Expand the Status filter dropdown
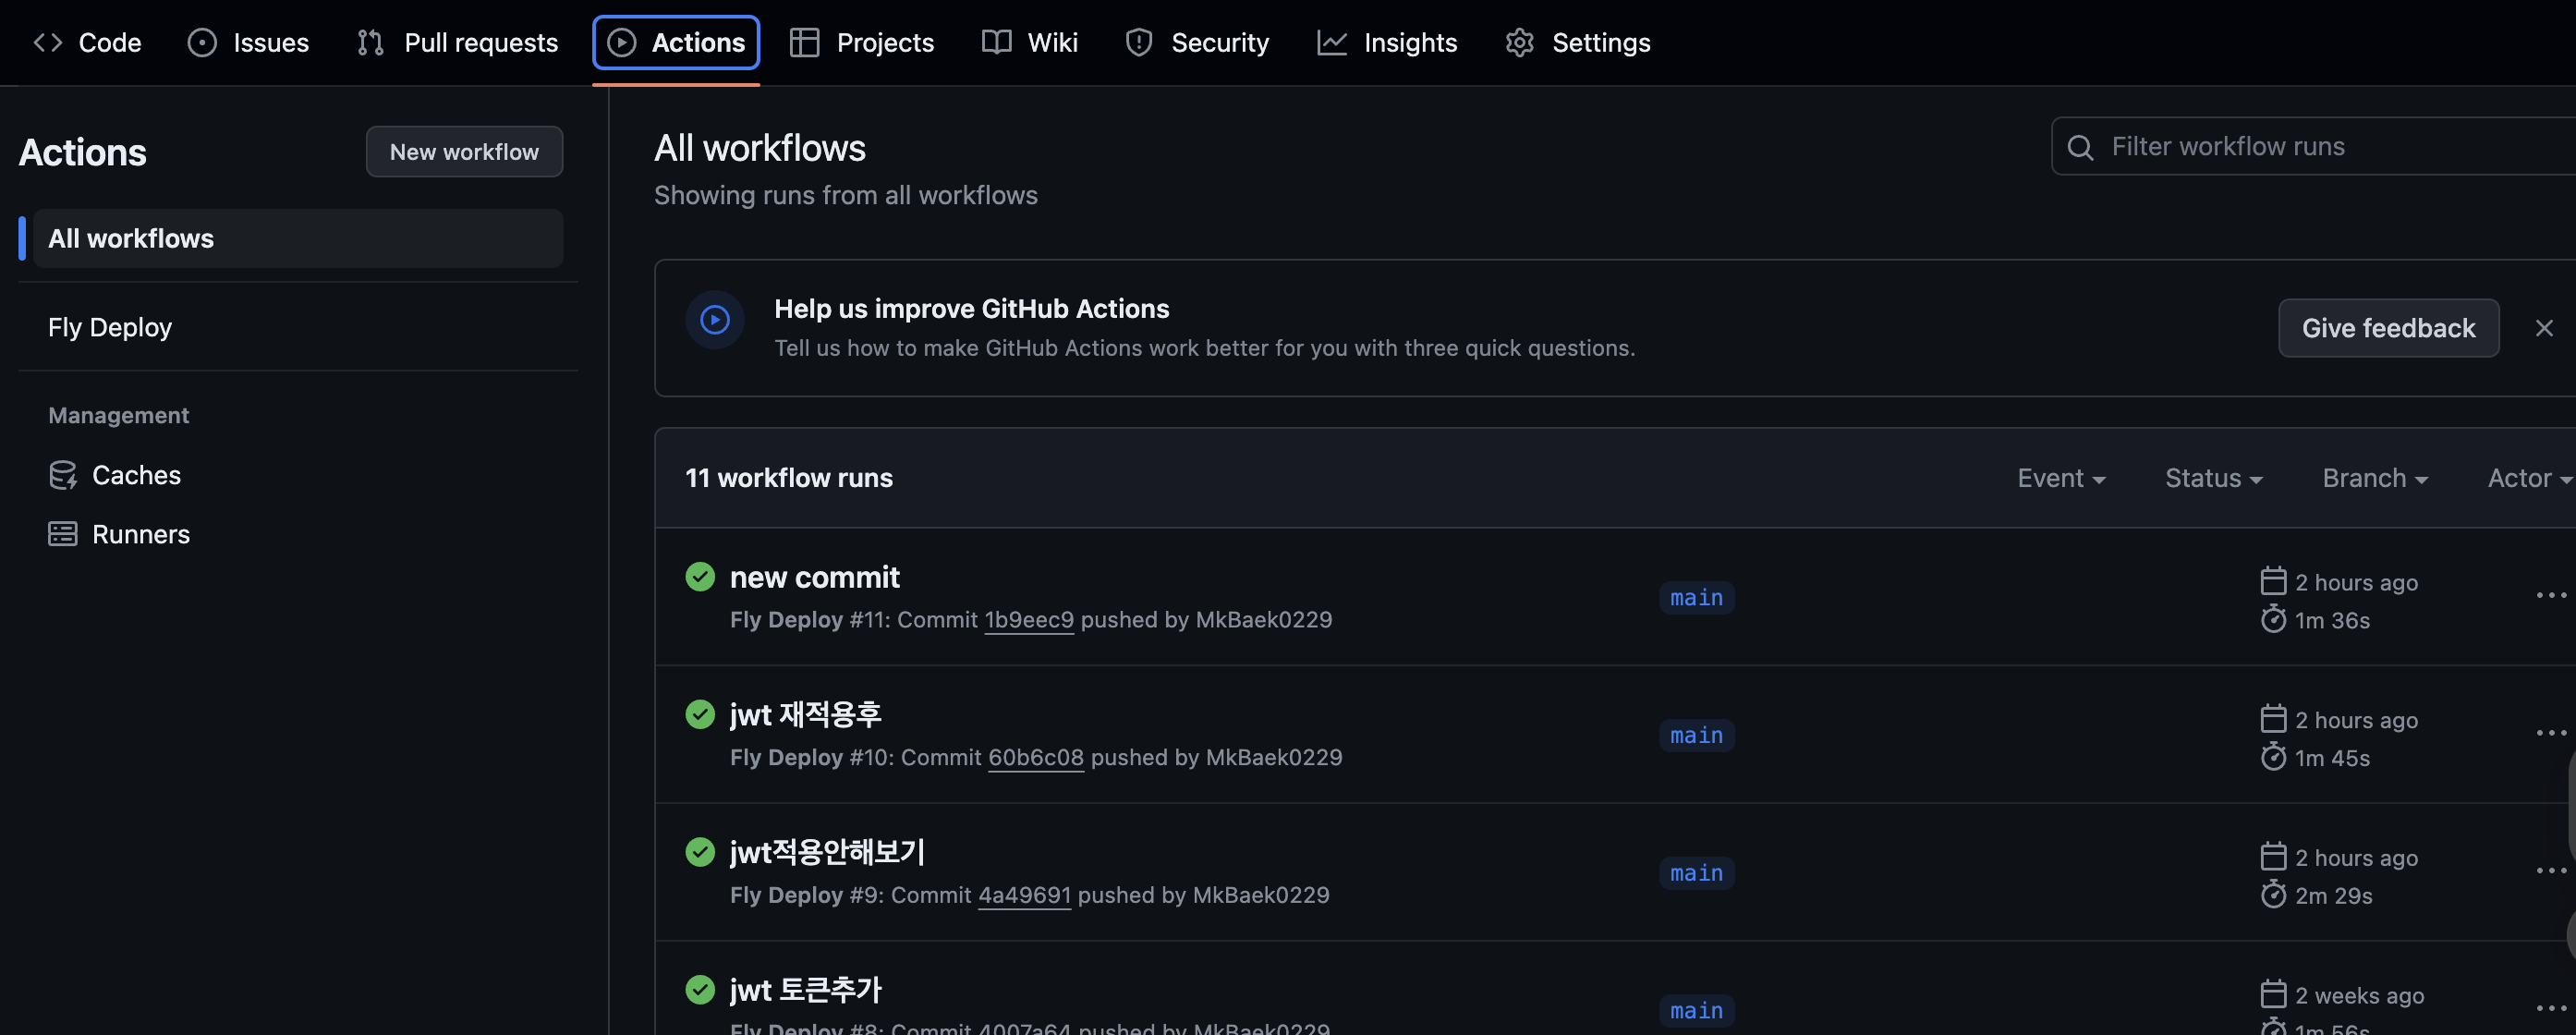 (2213, 478)
